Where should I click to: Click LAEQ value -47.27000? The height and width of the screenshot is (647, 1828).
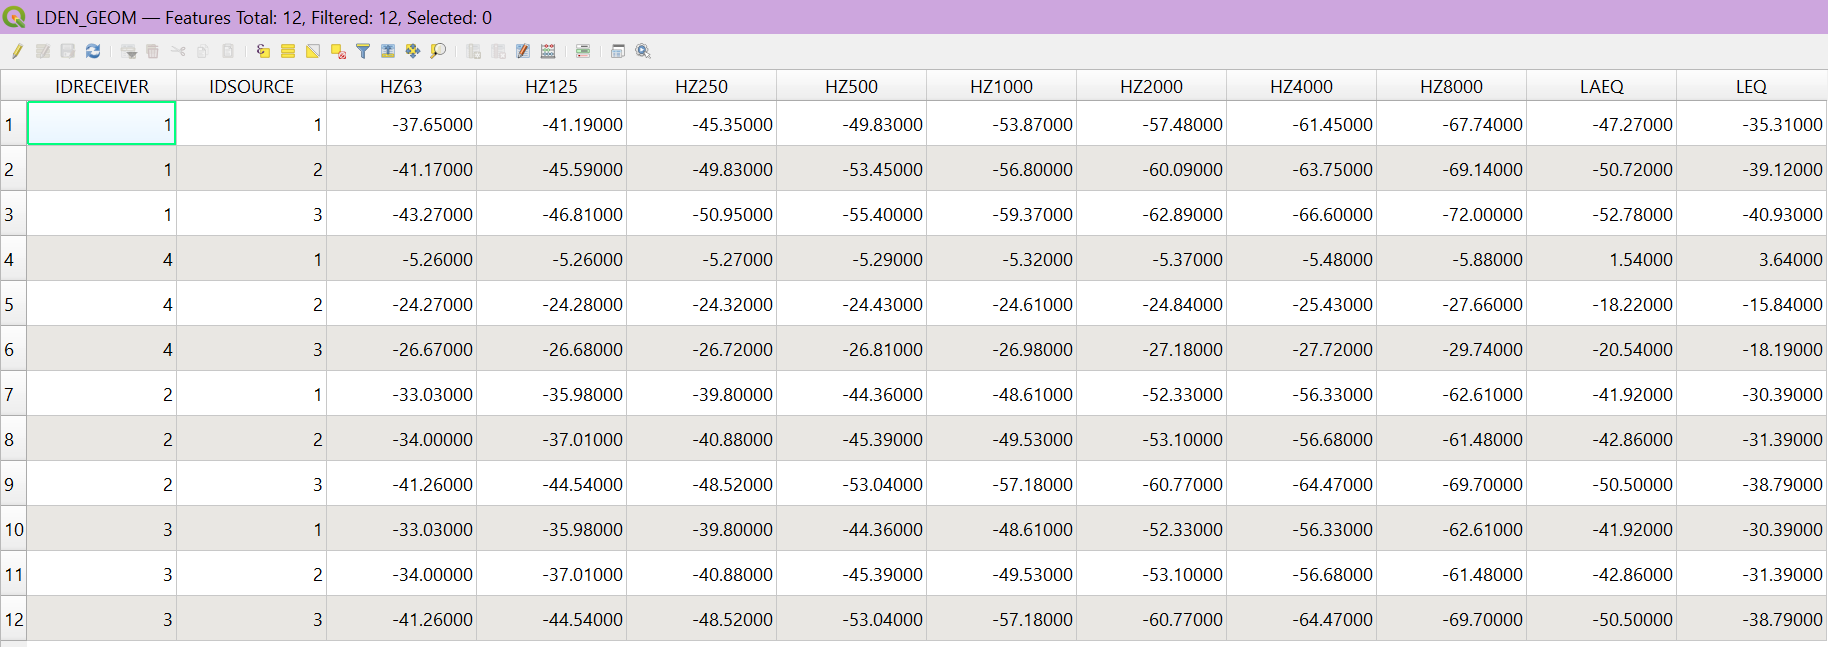[1602, 124]
